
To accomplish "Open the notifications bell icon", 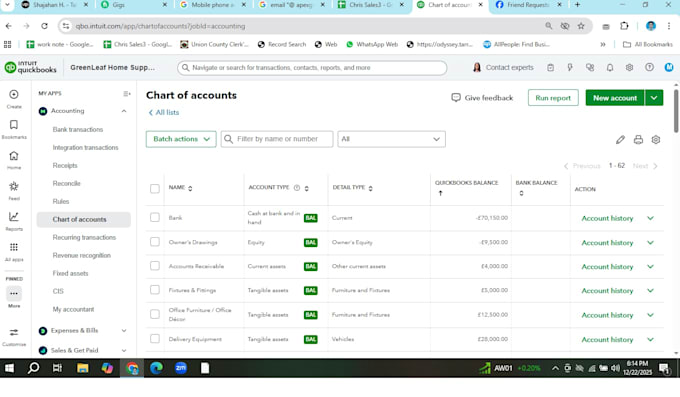I will pos(610,68).
